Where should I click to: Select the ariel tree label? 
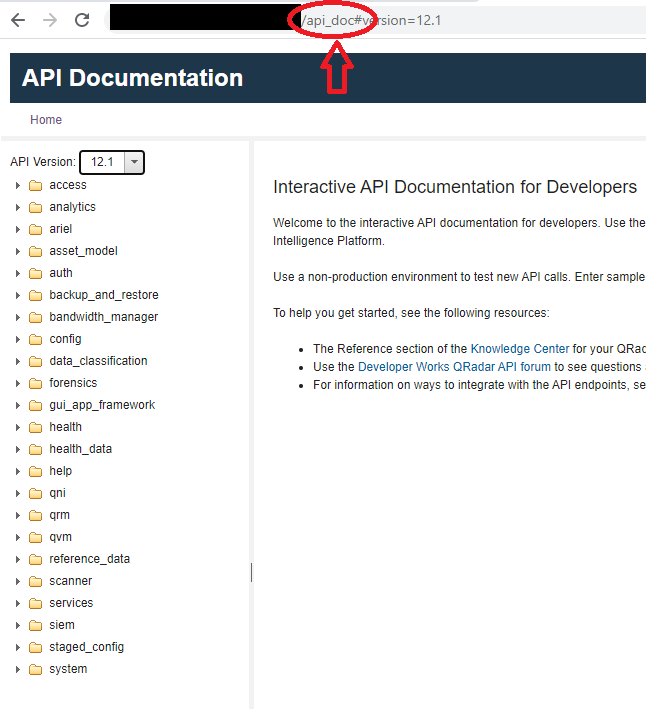[x=61, y=229]
